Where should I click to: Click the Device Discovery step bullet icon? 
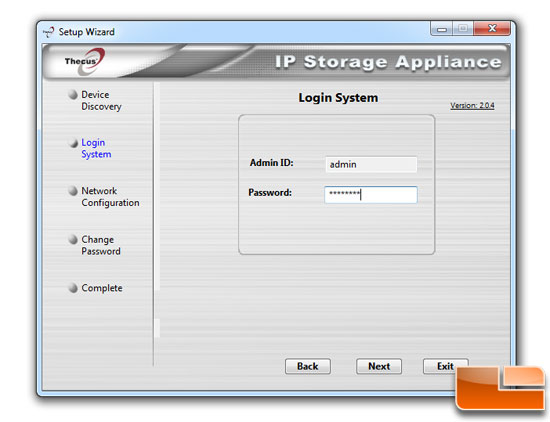coord(73,95)
